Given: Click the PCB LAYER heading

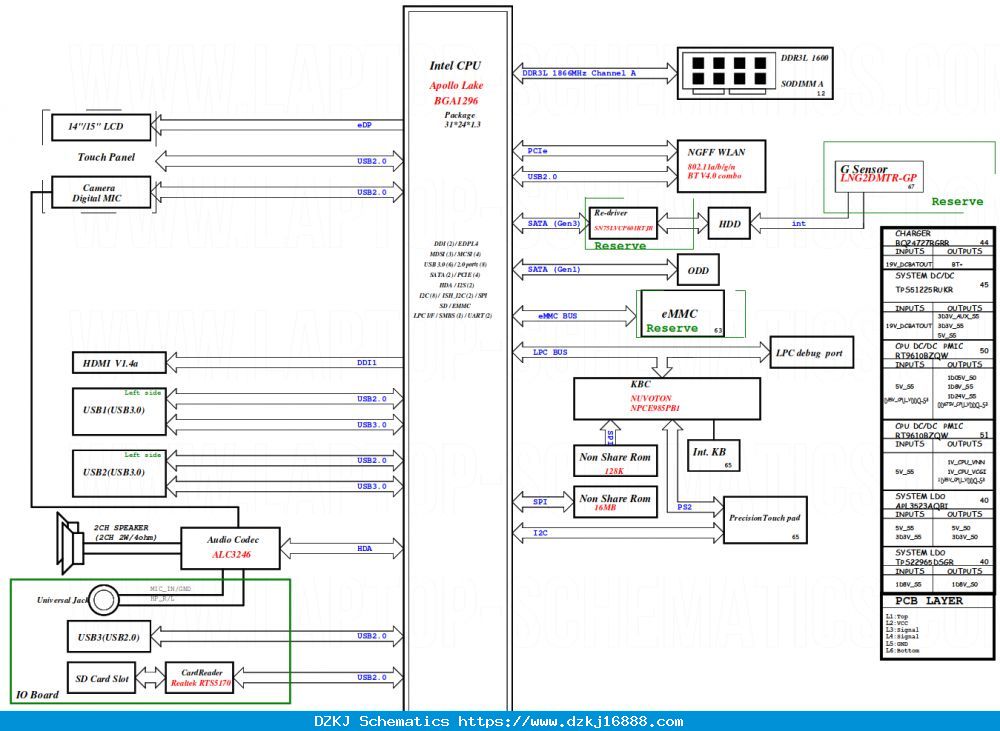Looking at the screenshot, I should (x=929, y=601).
